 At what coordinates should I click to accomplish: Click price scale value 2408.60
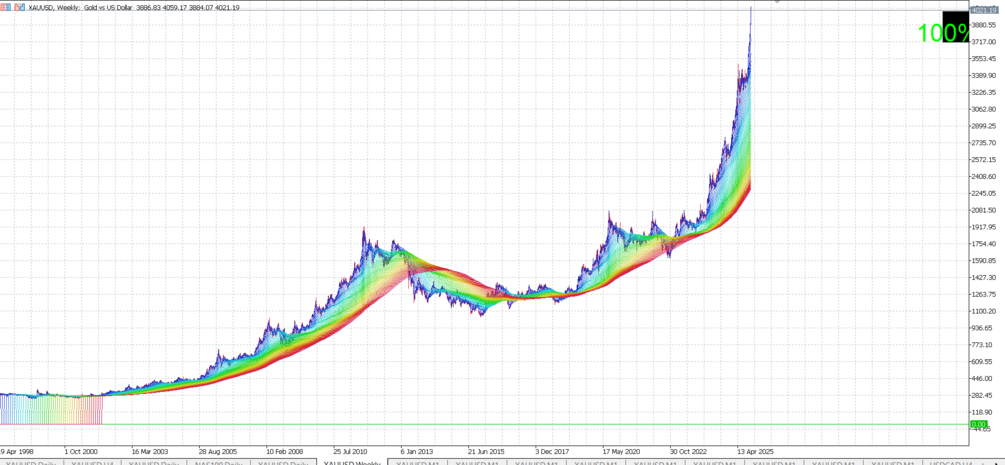click(x=983, y=176)
